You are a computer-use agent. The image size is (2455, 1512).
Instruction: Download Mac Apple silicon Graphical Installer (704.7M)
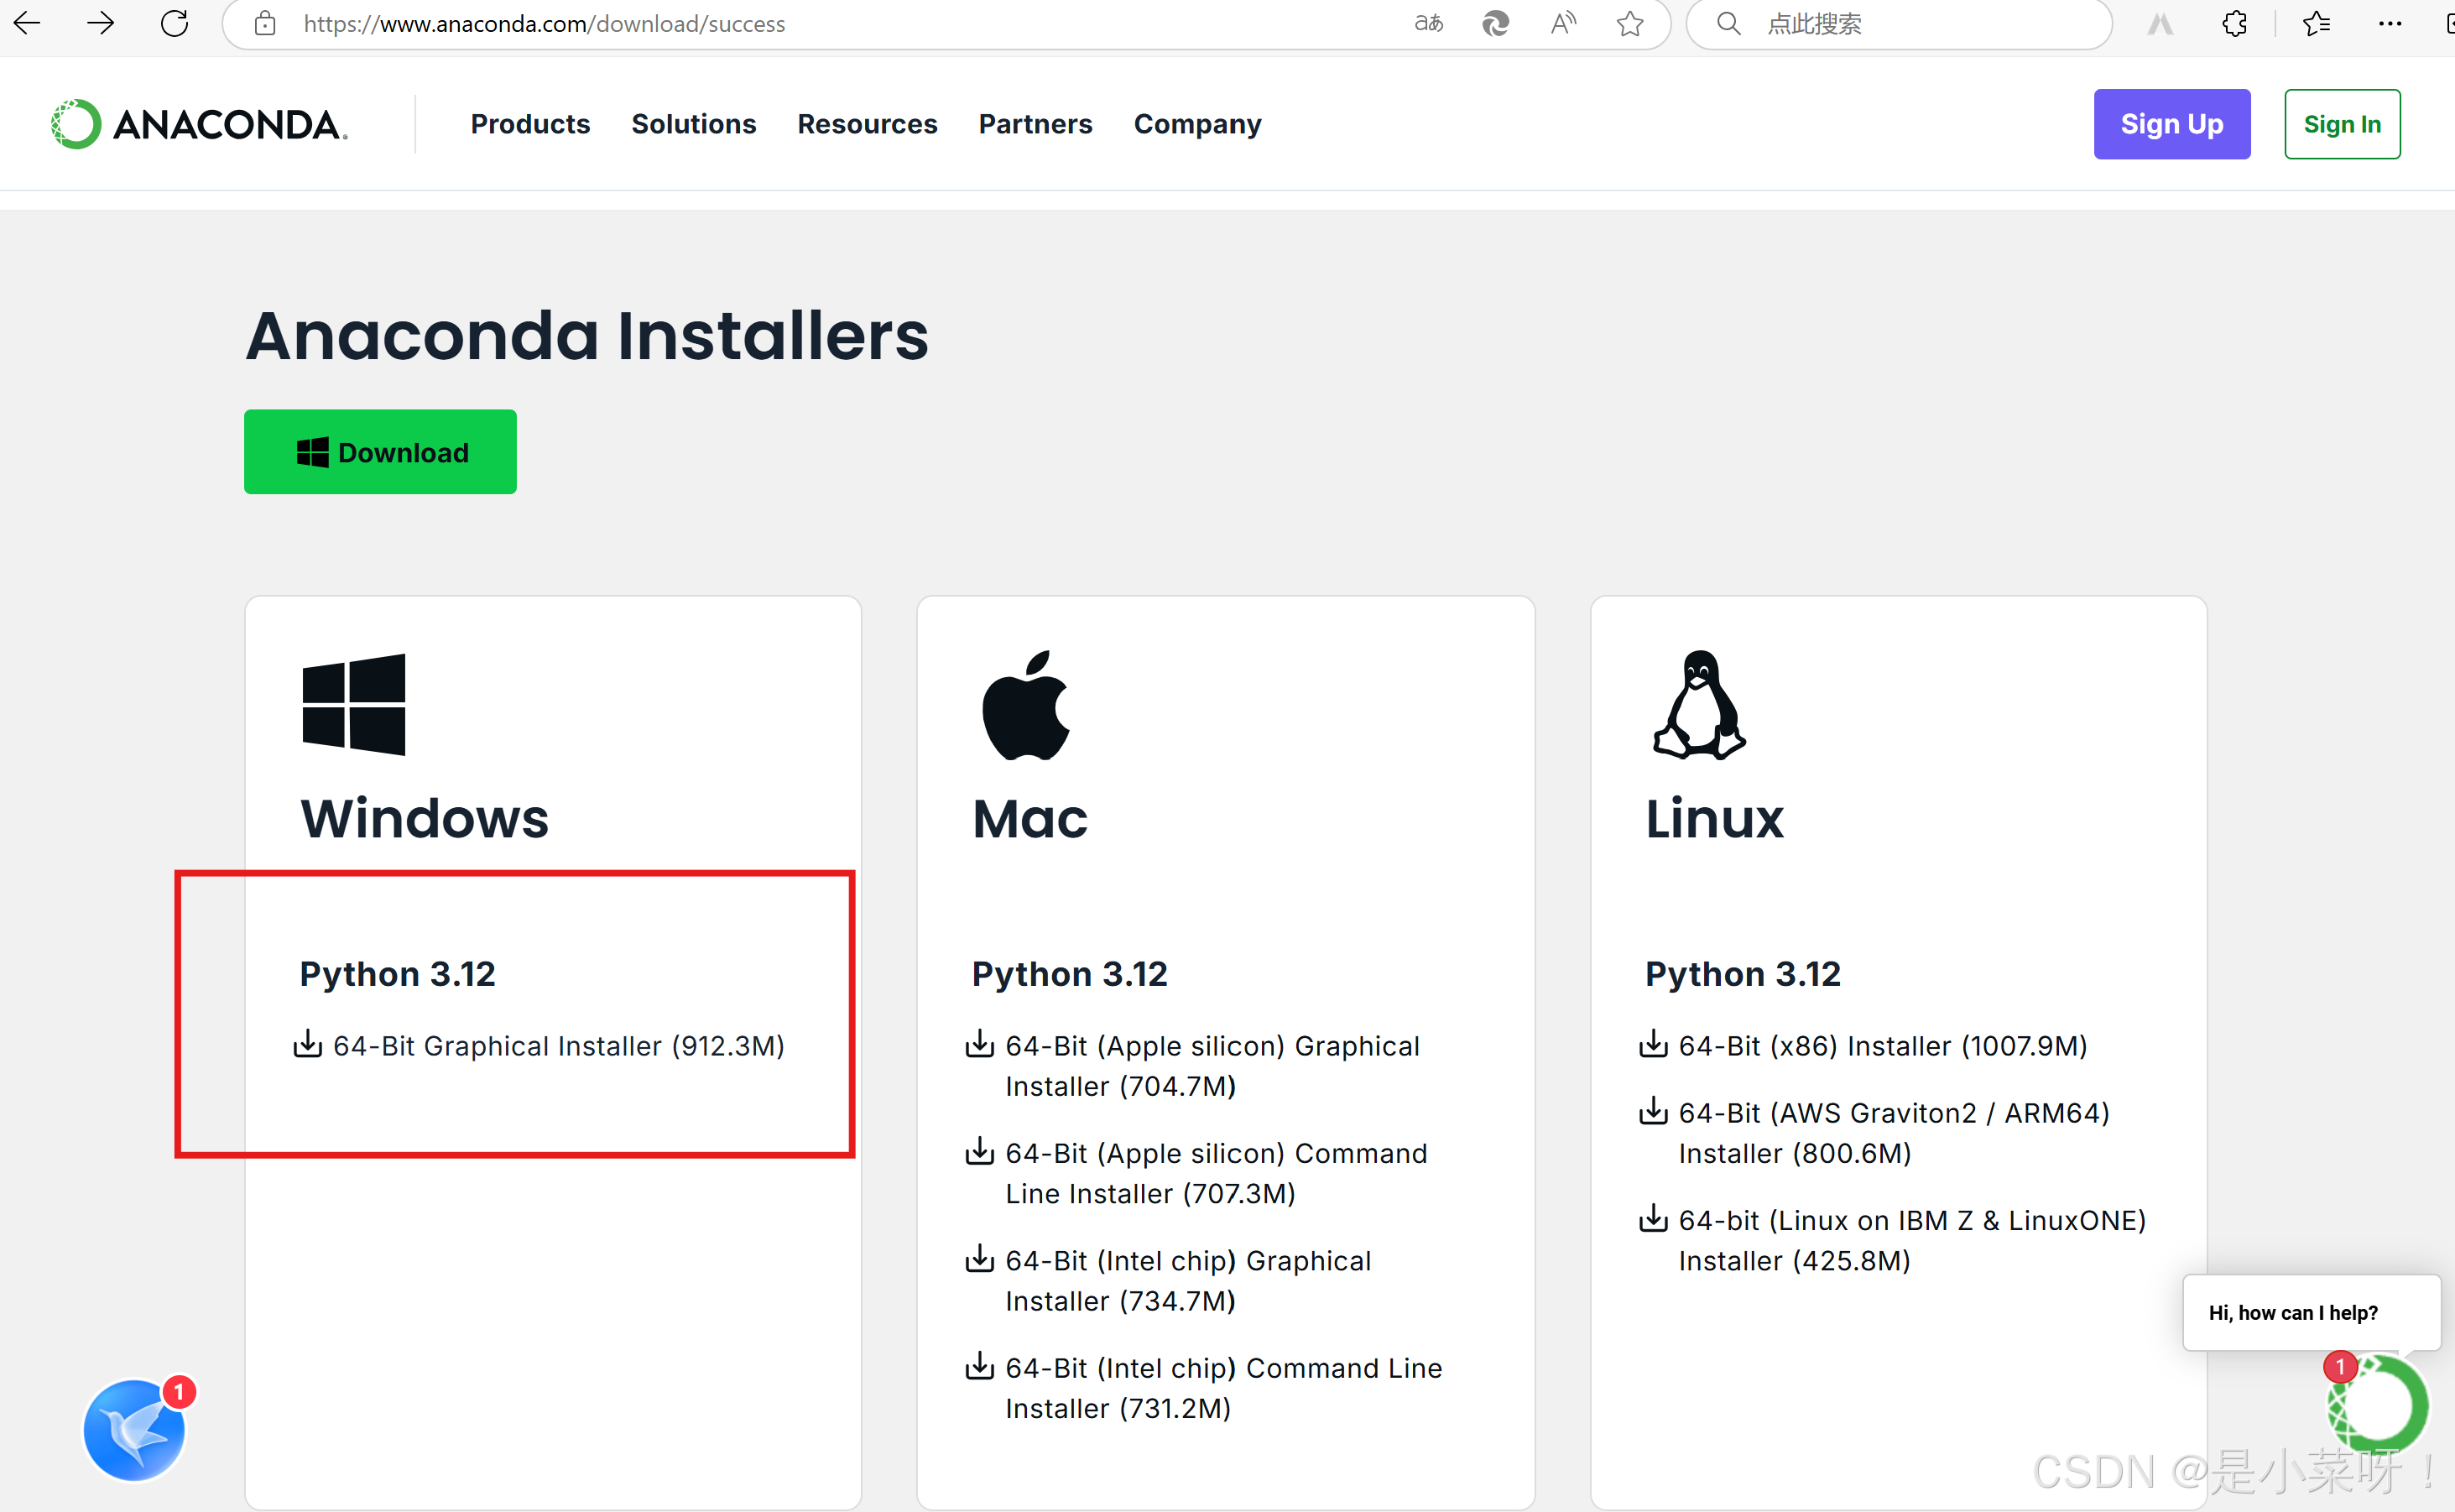tap(1212, 1066)
